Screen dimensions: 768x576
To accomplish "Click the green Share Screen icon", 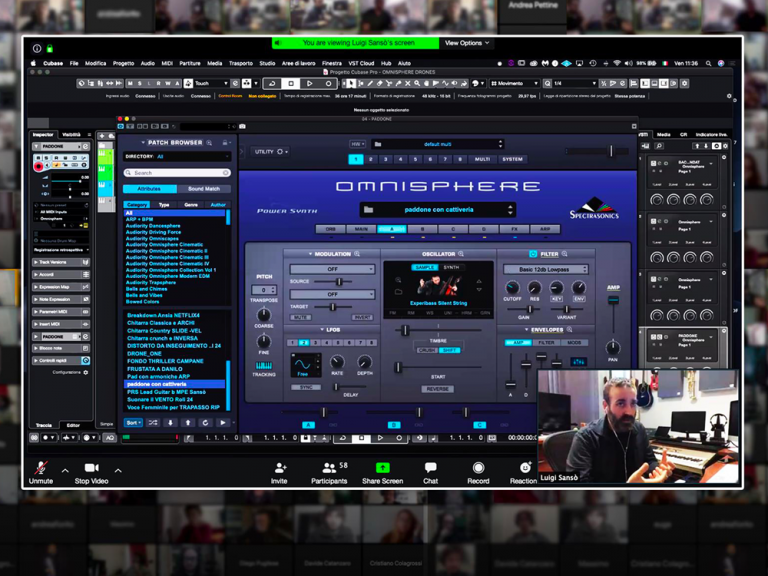I will [383, 468].
